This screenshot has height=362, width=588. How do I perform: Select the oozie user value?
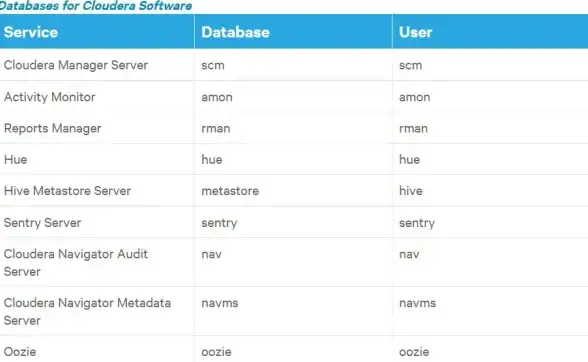click(414, 352)
